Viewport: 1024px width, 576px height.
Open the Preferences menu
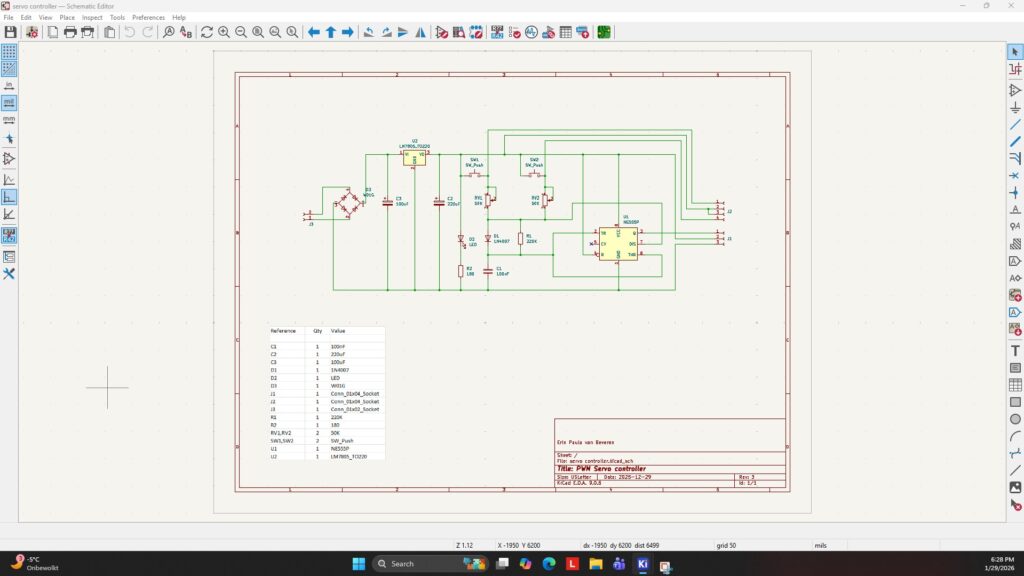(x=149, y=17)
